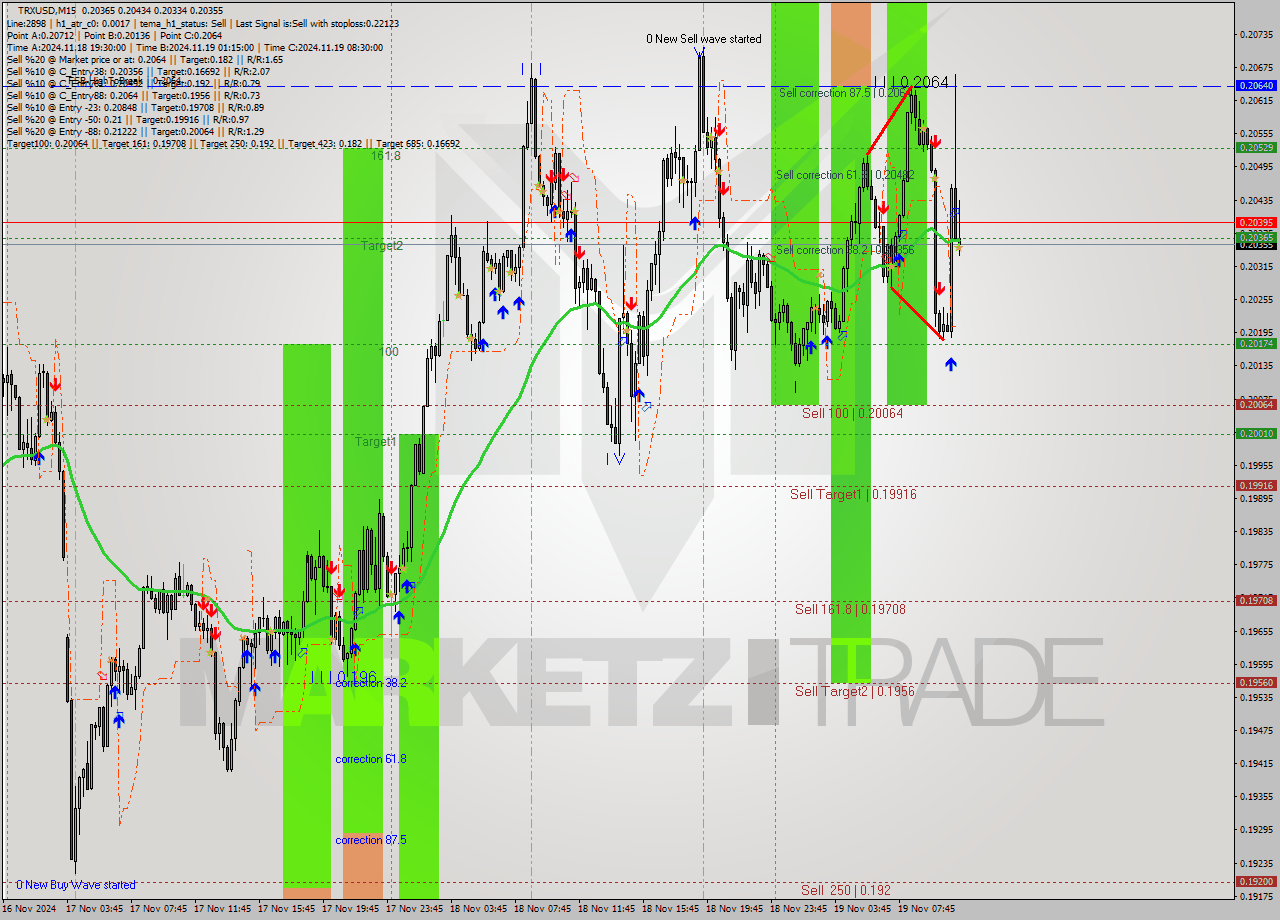Click the green 0.20174 price tag

point(1256,343)
